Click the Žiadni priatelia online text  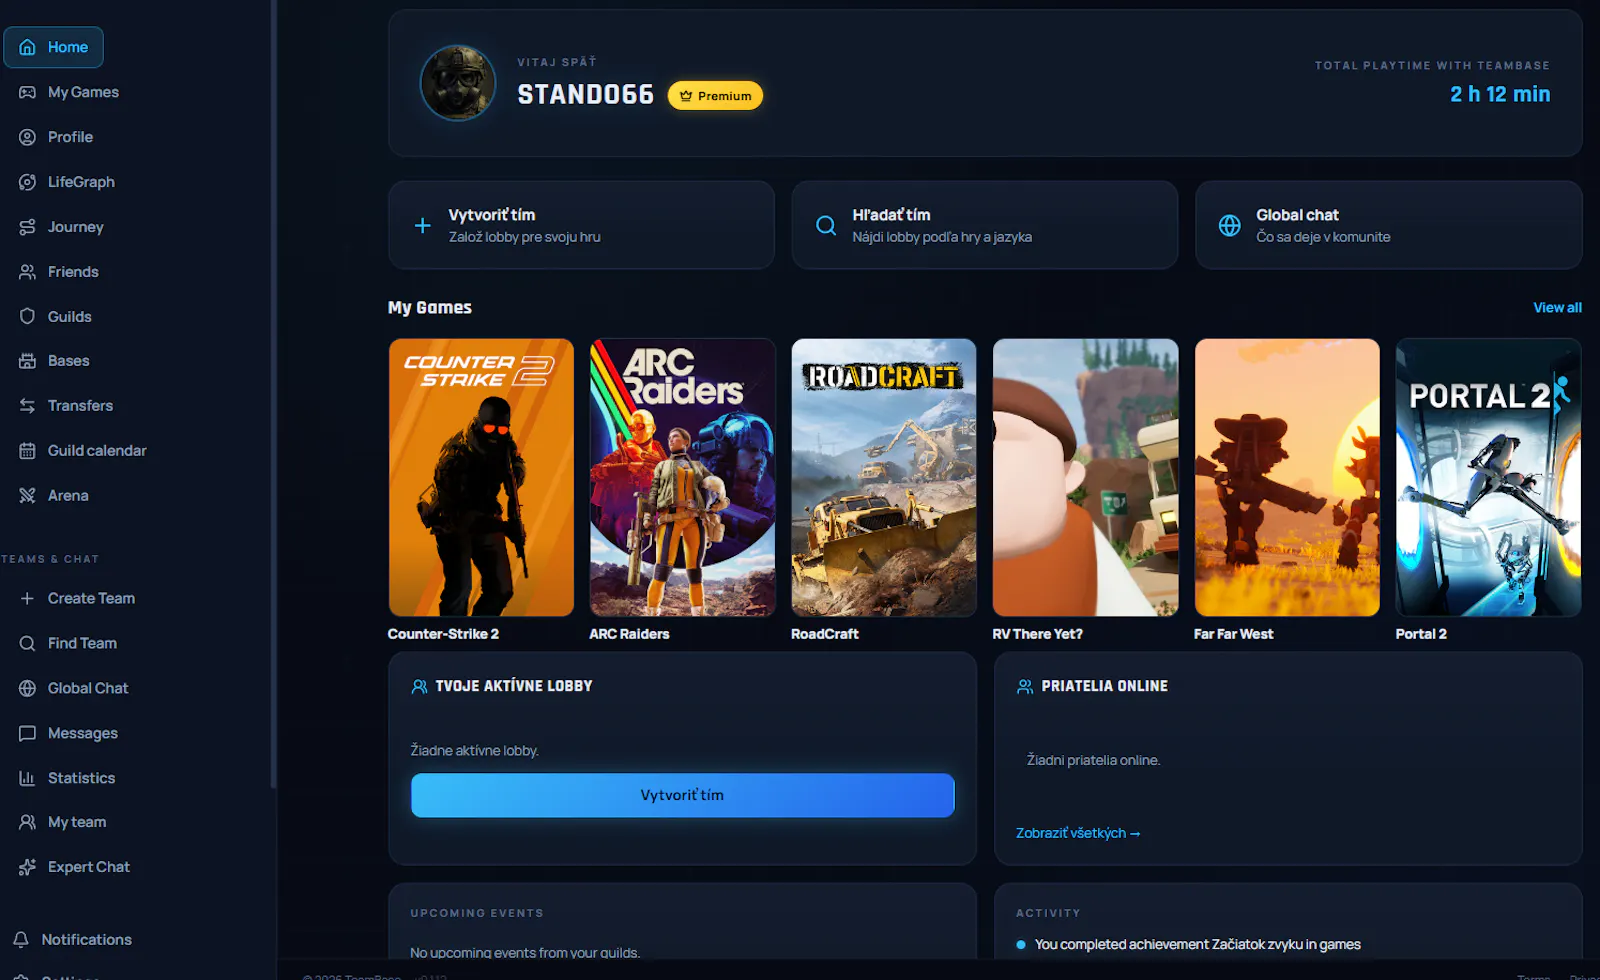1093,760
